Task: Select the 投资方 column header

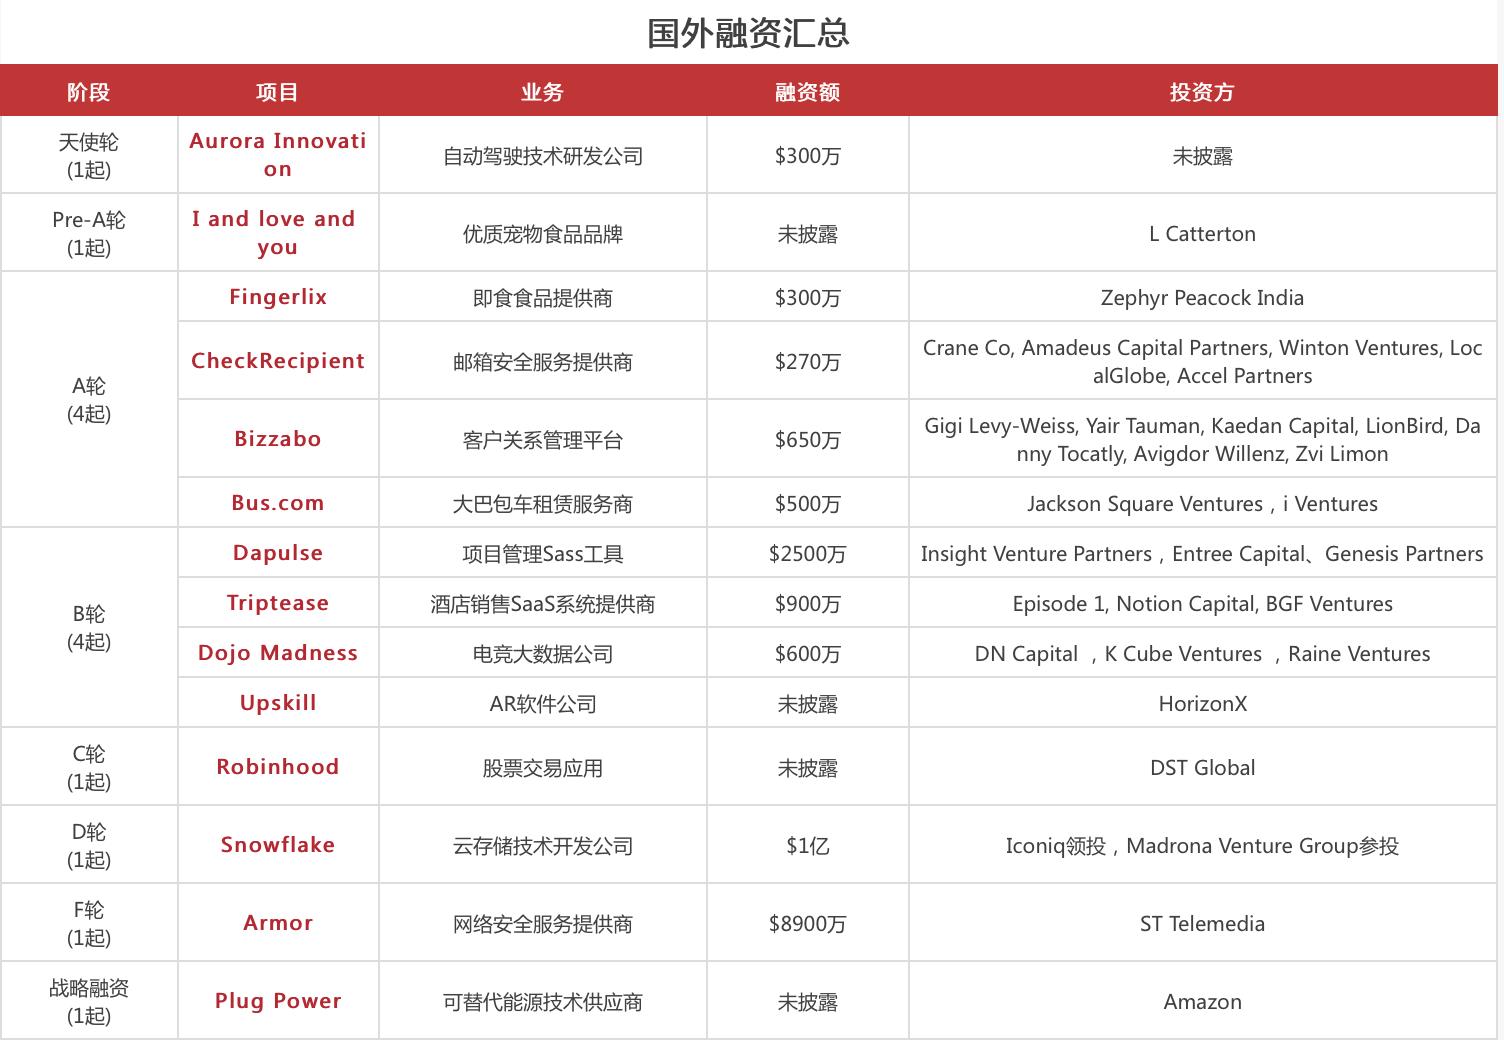Action: 1202,92
